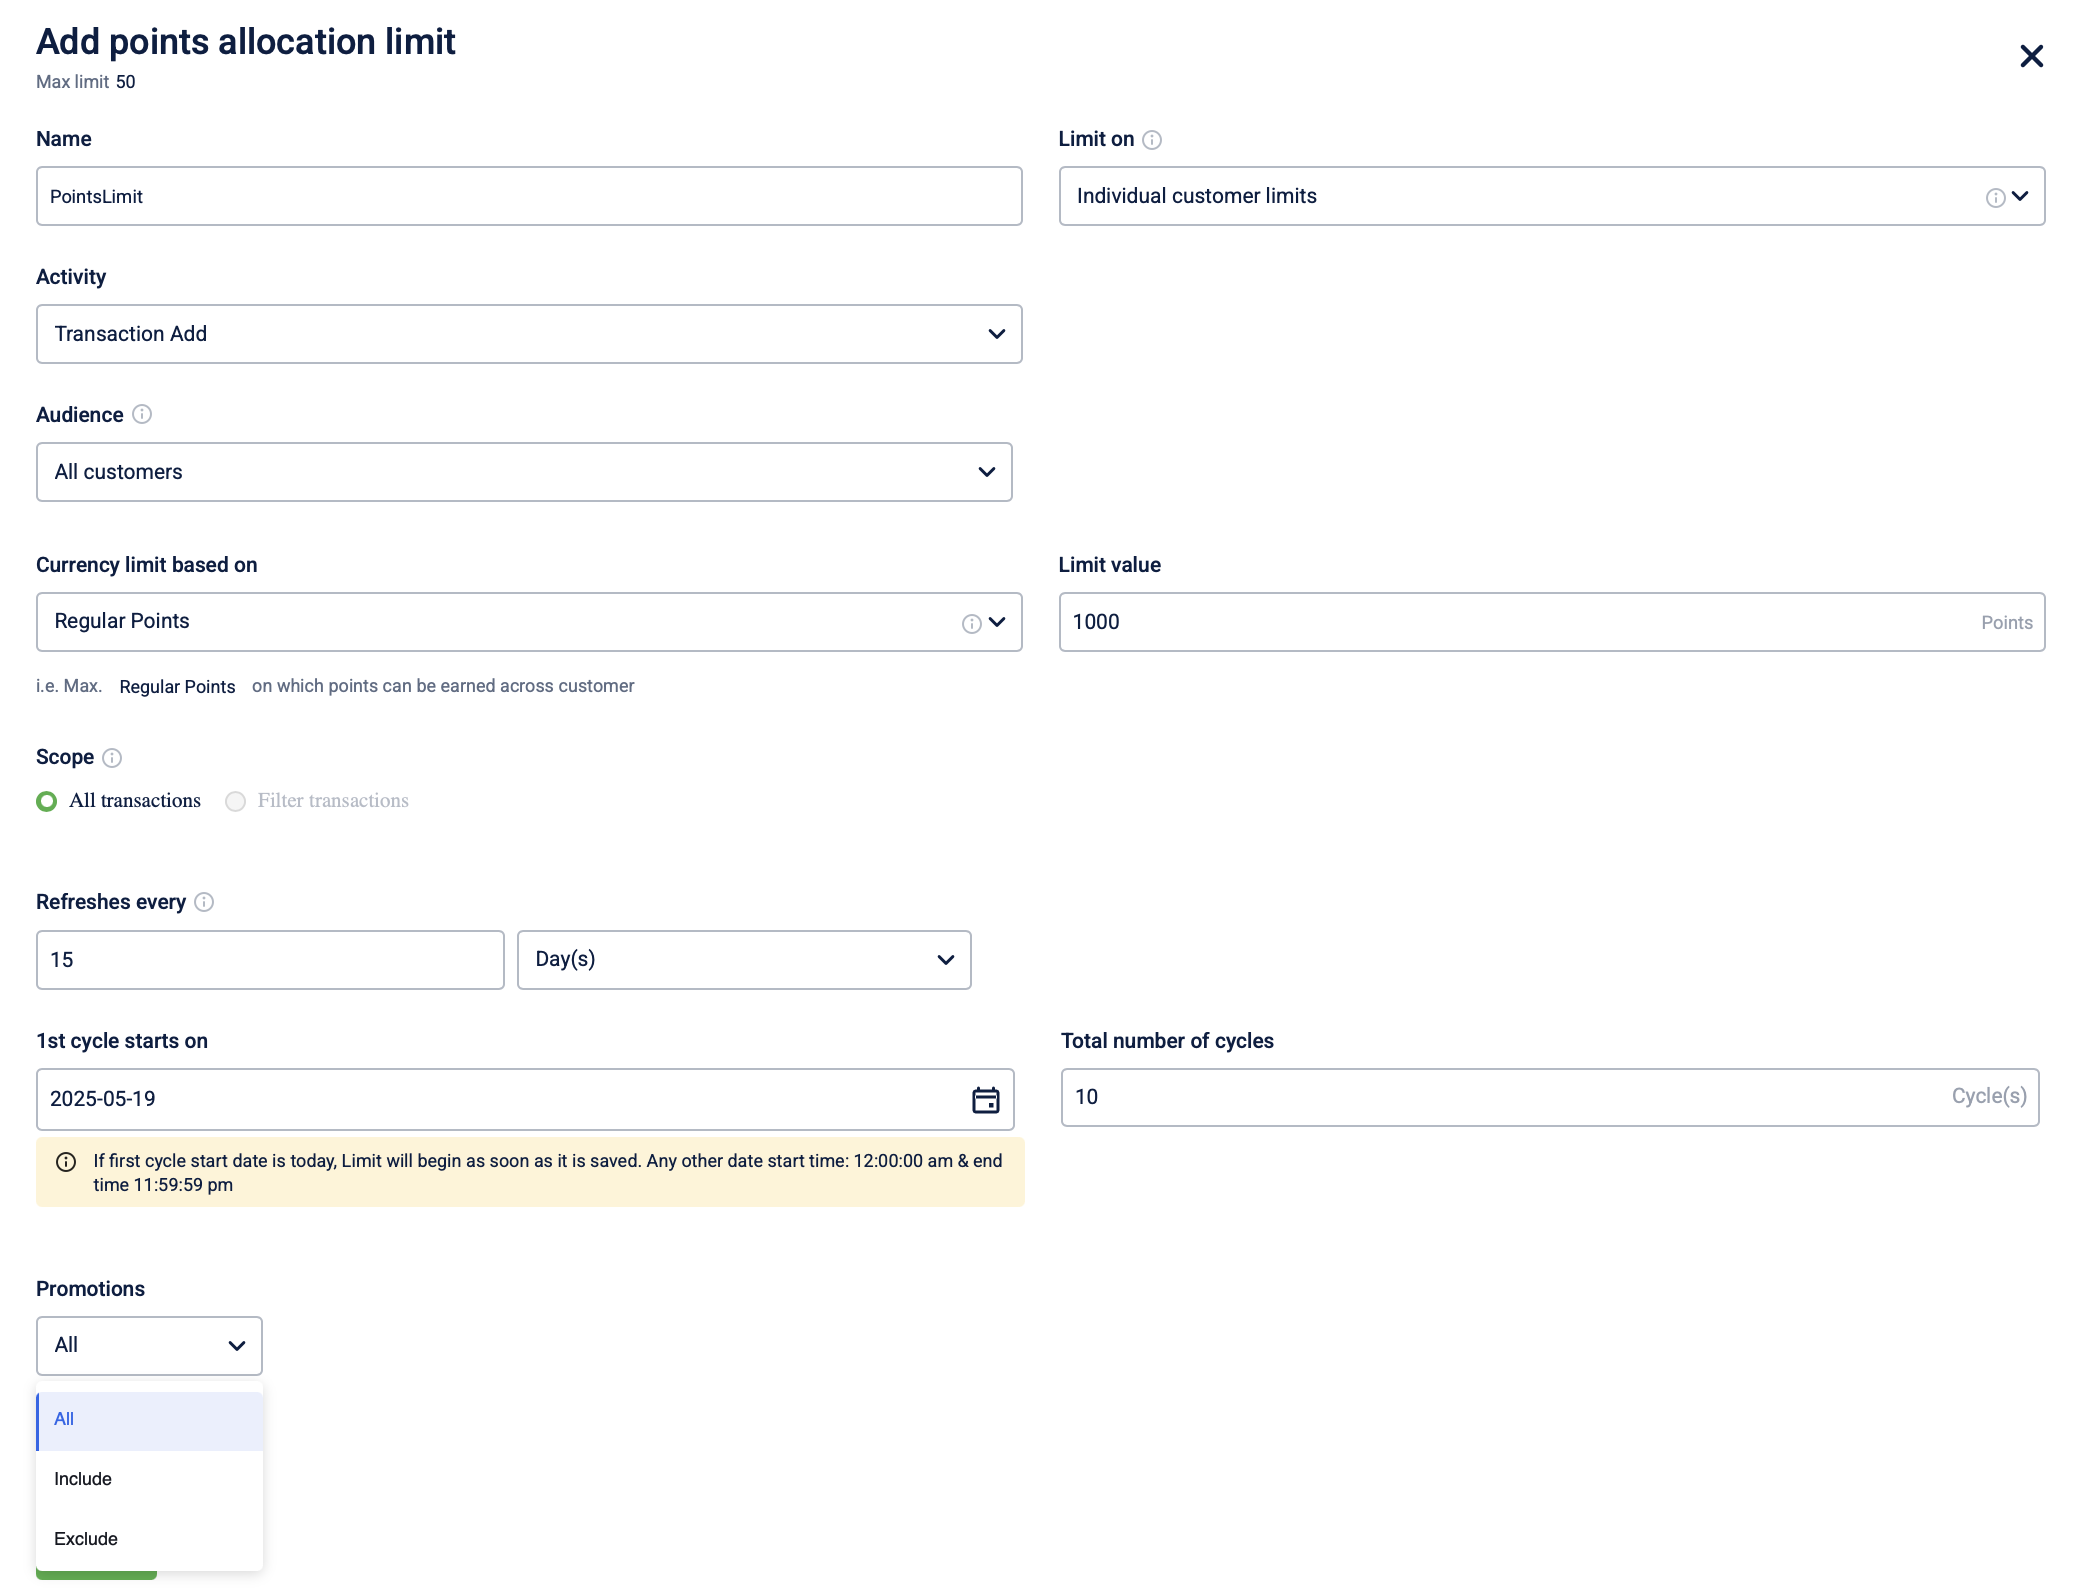The height and width of the screenshot is (1596, 2090).
Task: Click the info icon next to Scope
Action: coord(112,758)
